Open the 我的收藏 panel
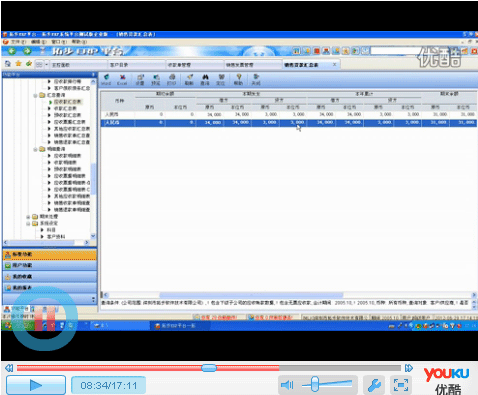Image resolution: width=478 pixels, height=395 pixels. pyautogui.click(x=50, y=277)
